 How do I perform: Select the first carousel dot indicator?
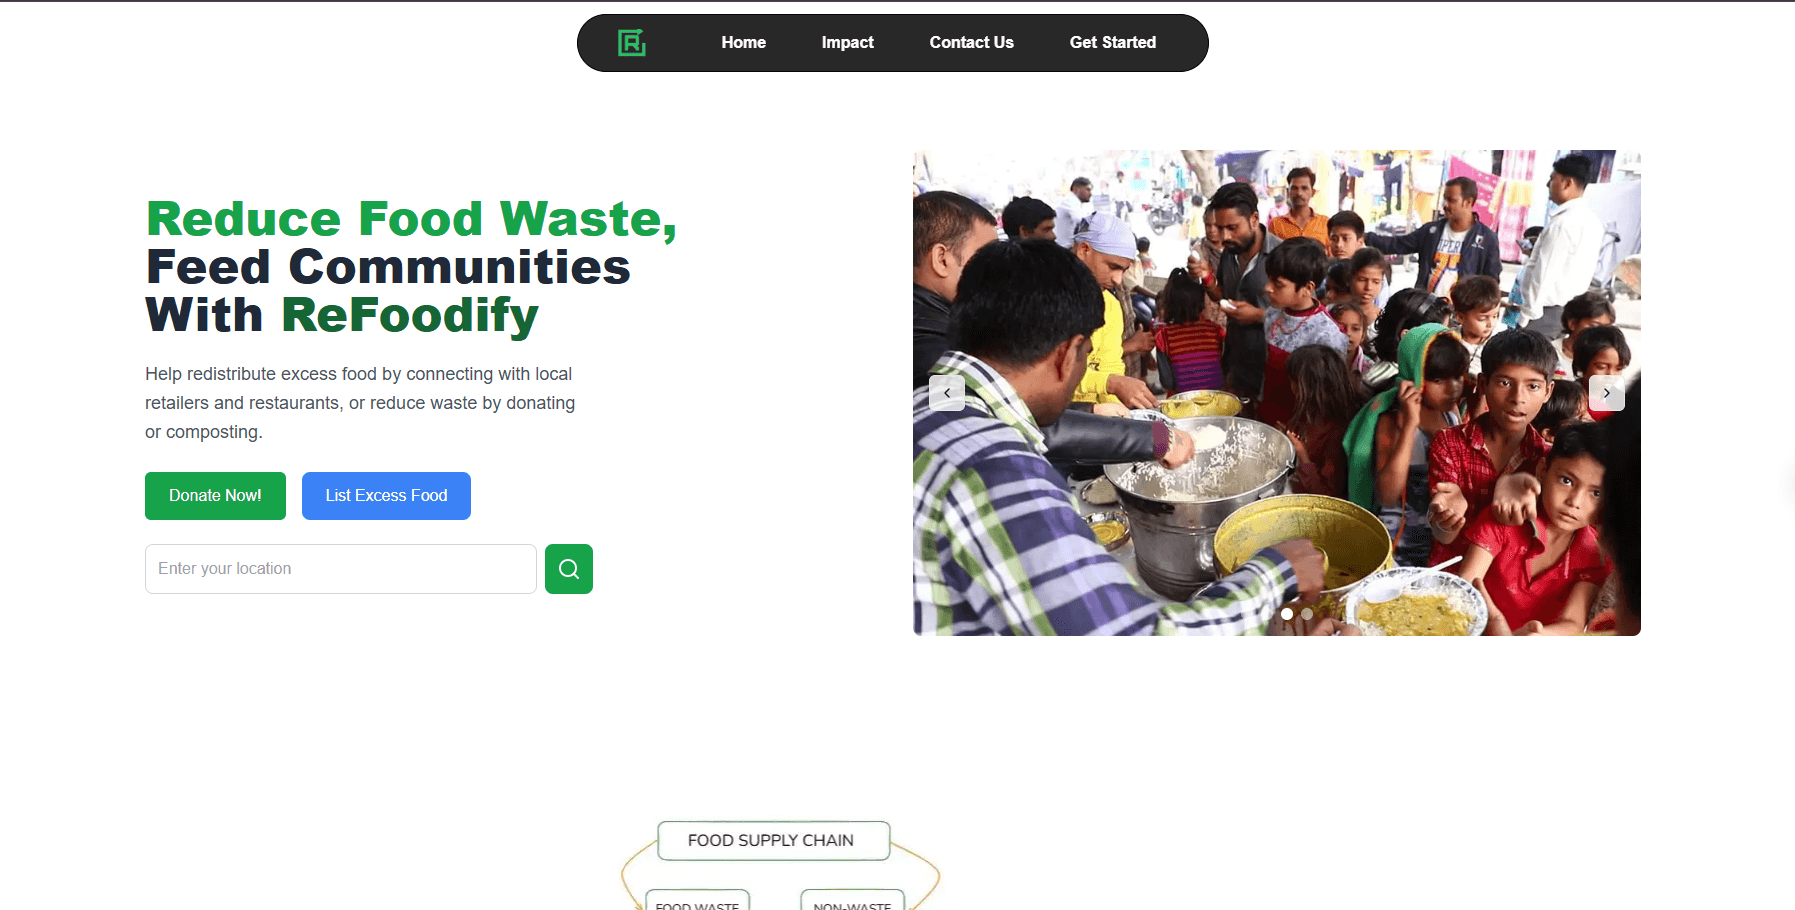point(1287,614)
